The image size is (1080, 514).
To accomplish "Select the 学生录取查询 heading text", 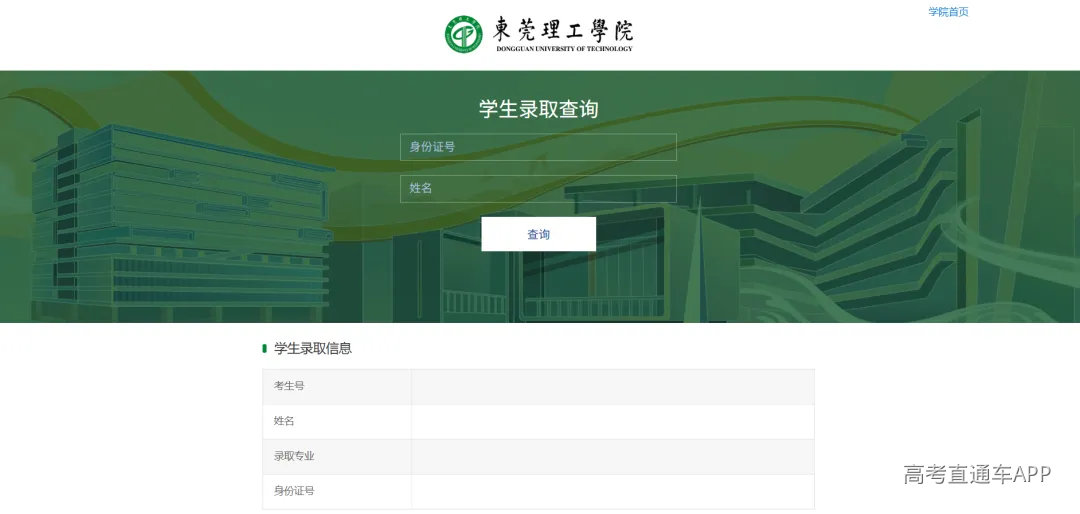I will [x=538, y=109].
